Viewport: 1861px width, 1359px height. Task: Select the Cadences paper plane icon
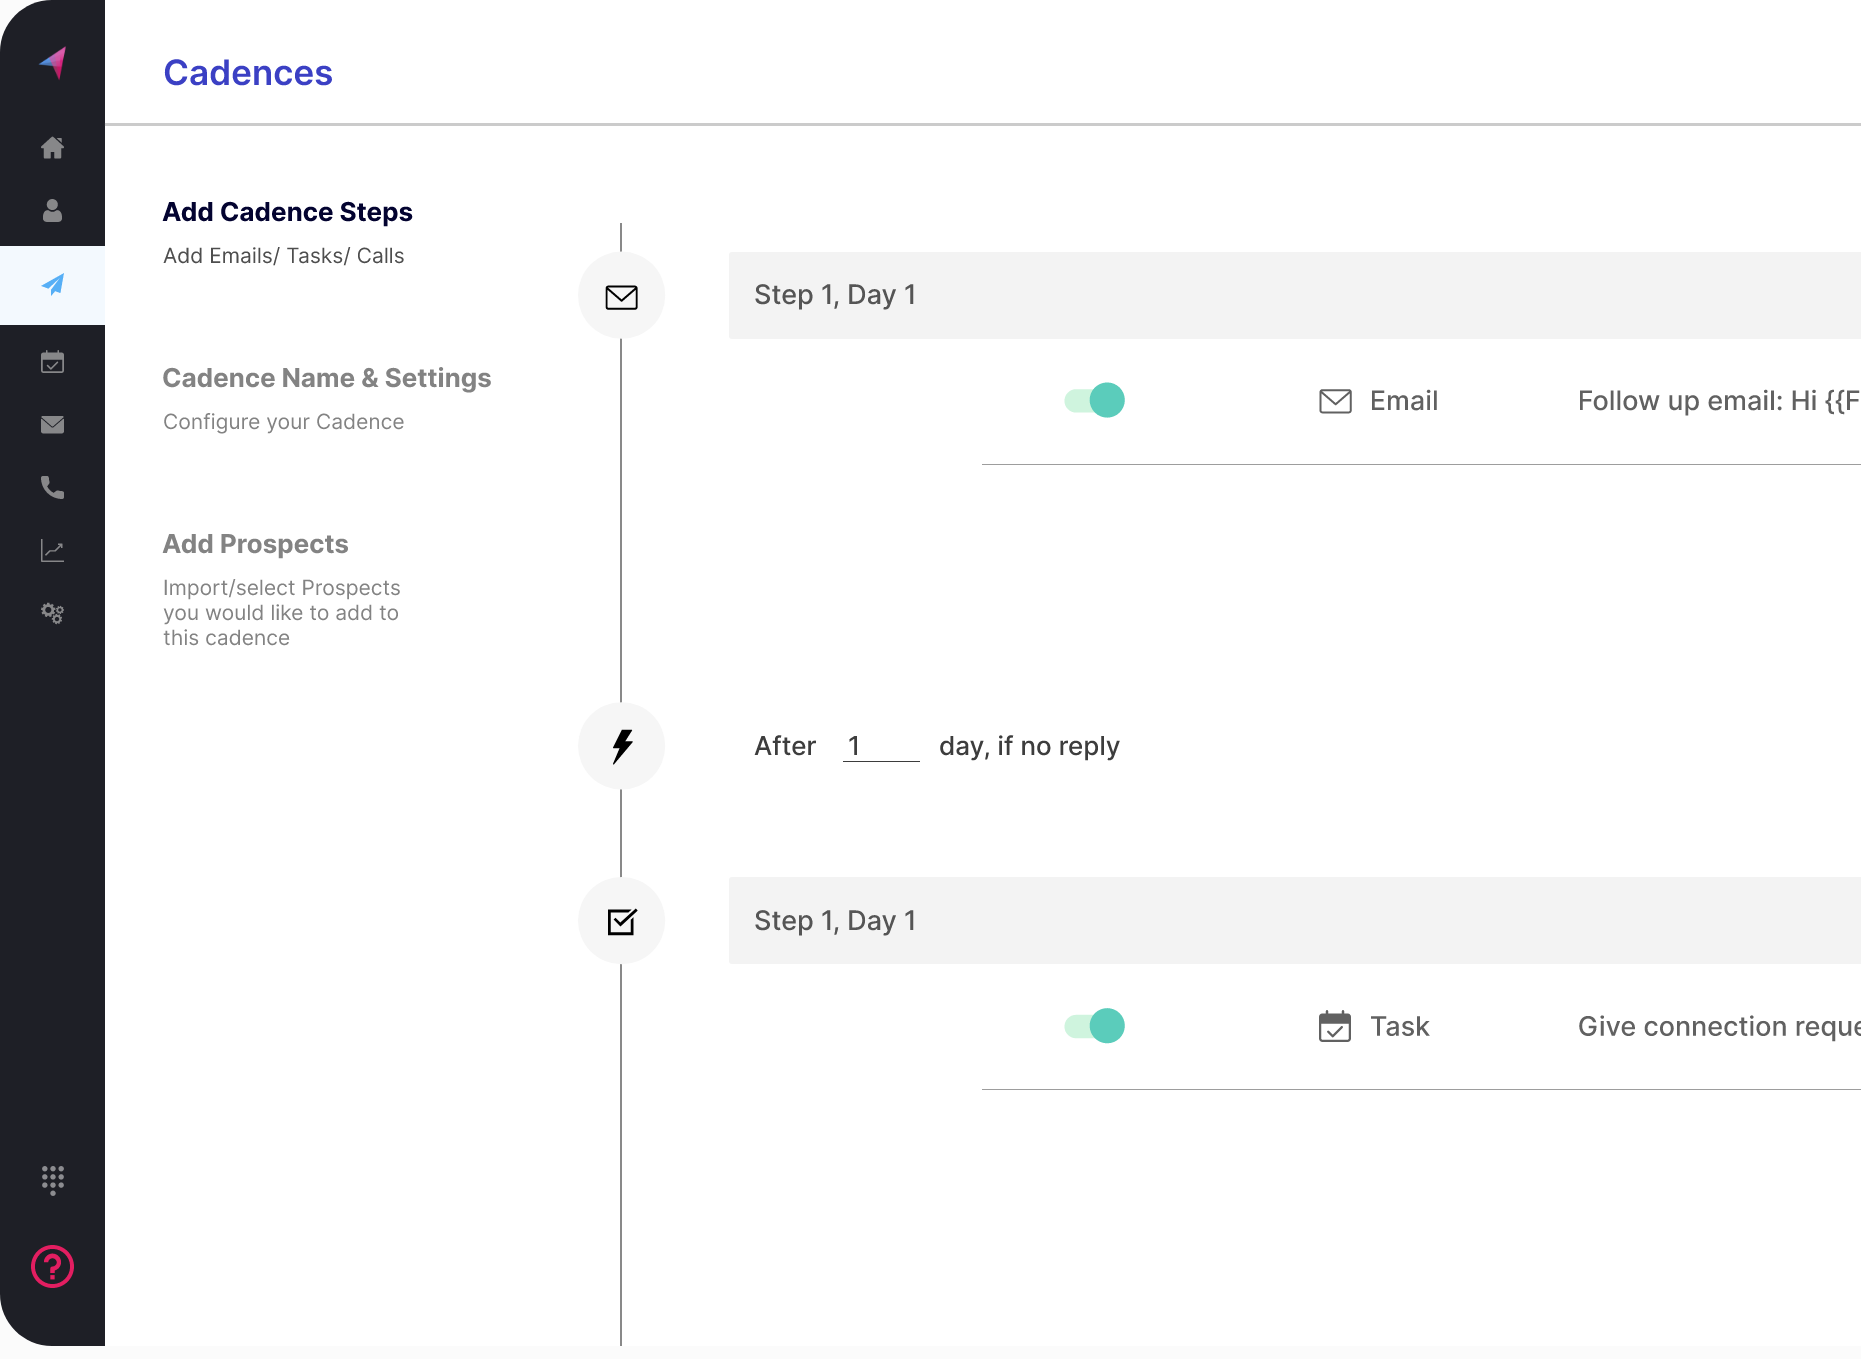[x=52, y=285]
